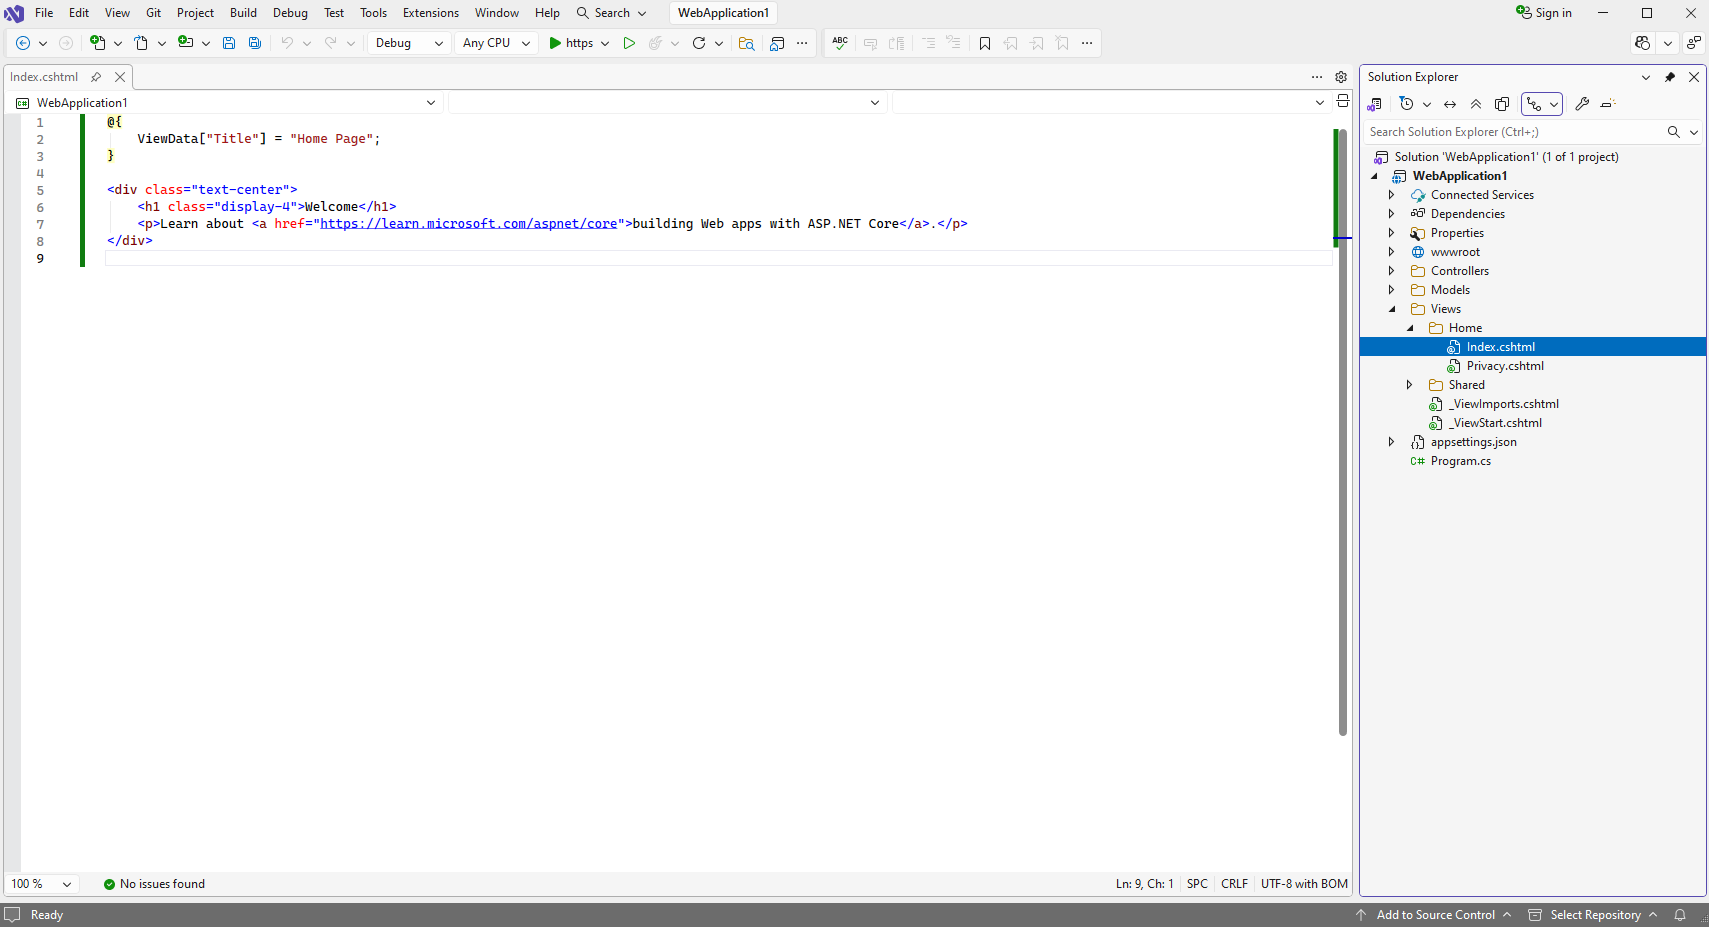Open the Any CPU platform dropdown
Screen dimensions: 1709x927
(x=496, y=43)
